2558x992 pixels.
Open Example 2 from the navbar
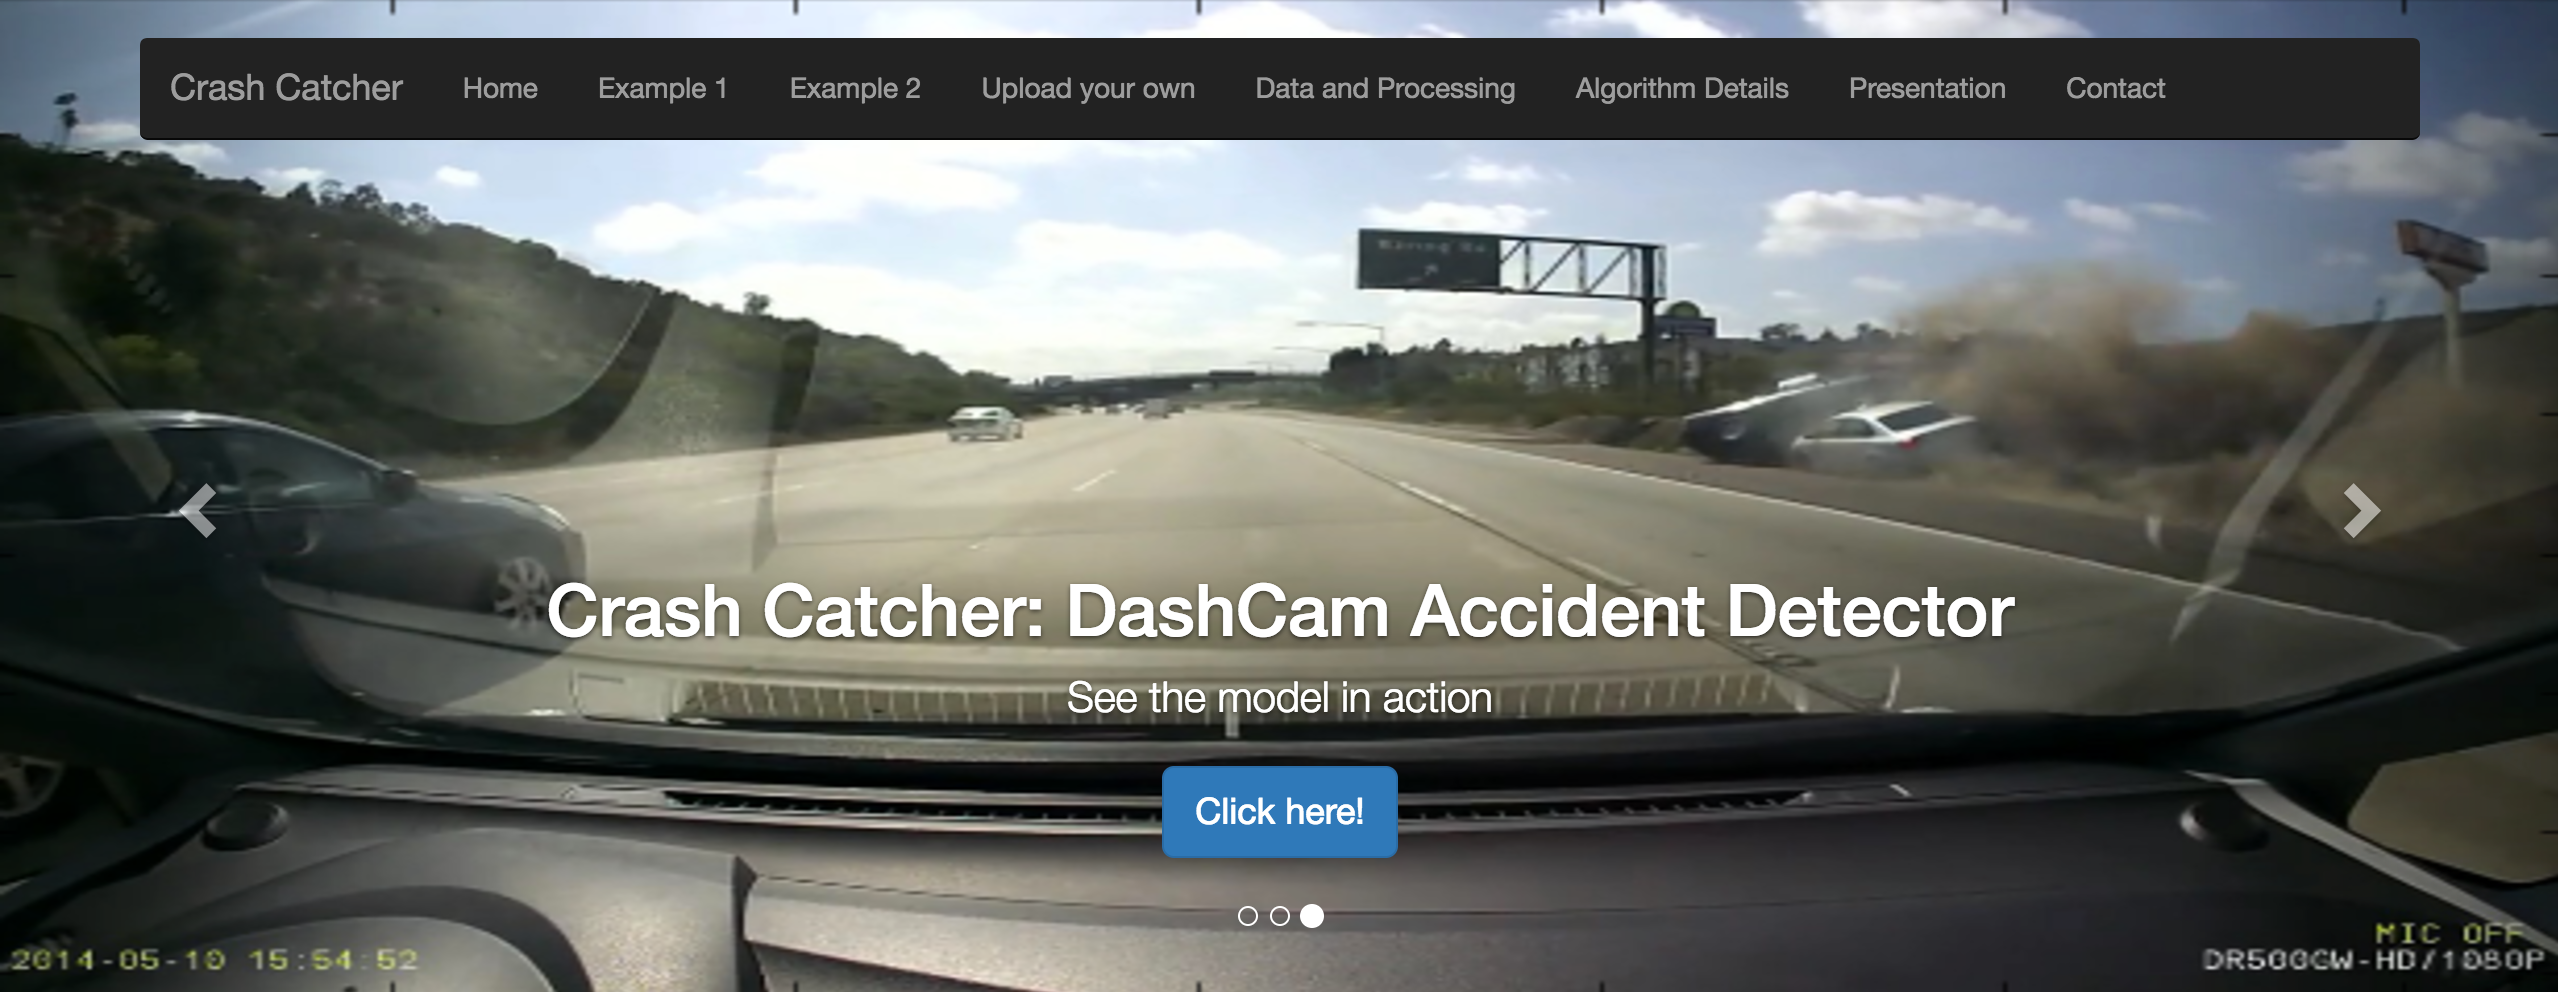(855, 89)
